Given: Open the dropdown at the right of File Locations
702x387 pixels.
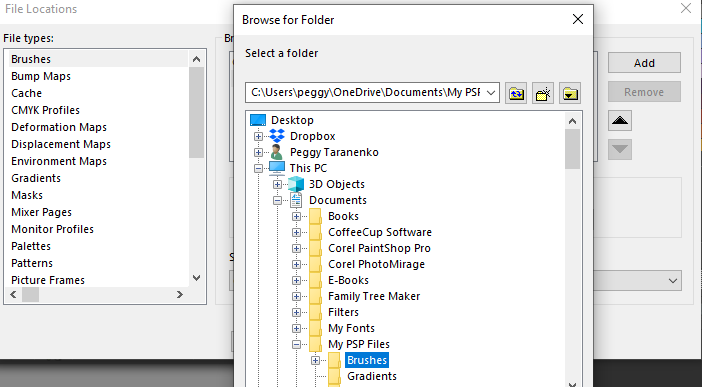Looking at the screenshot, I should tap(672, 281).
